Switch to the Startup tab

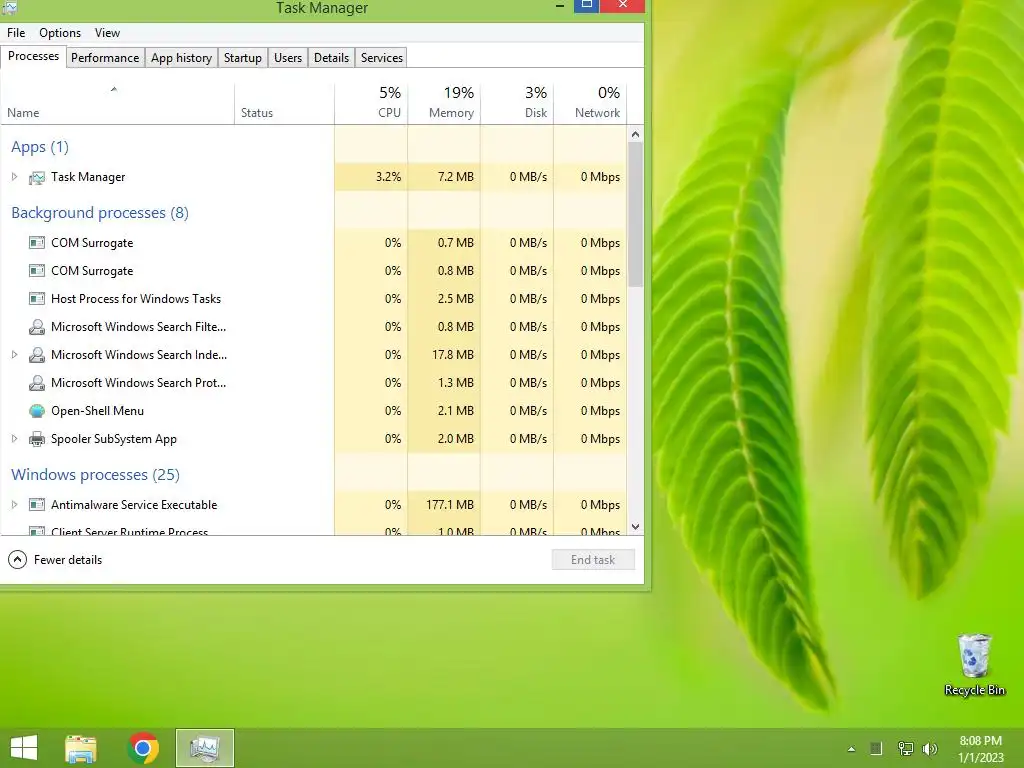click(243, 57)
